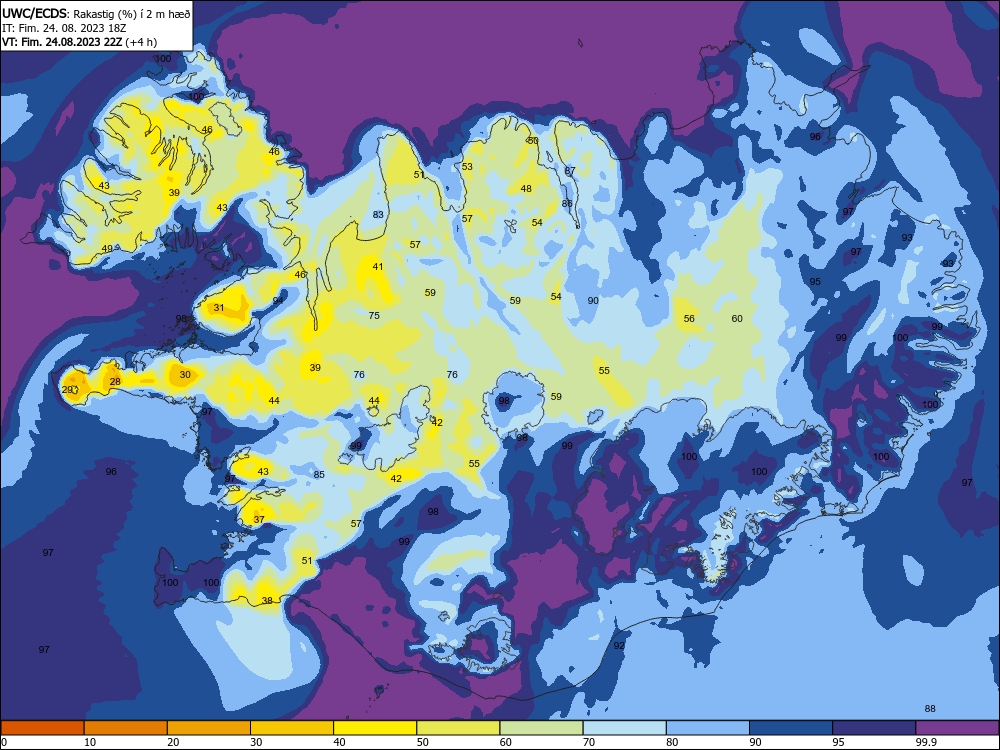Select the map value '83'
The width and height of the screenshot is (1000, 750).
point(378,215)
